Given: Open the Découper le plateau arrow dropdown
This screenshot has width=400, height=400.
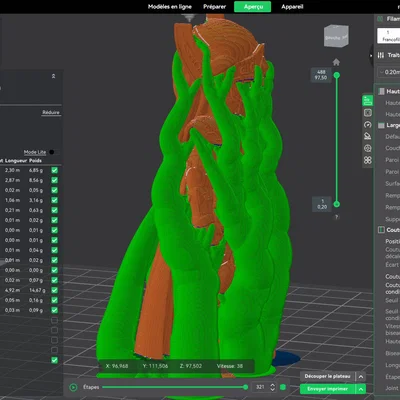Looking at the screenshot, I should point(361,377).
